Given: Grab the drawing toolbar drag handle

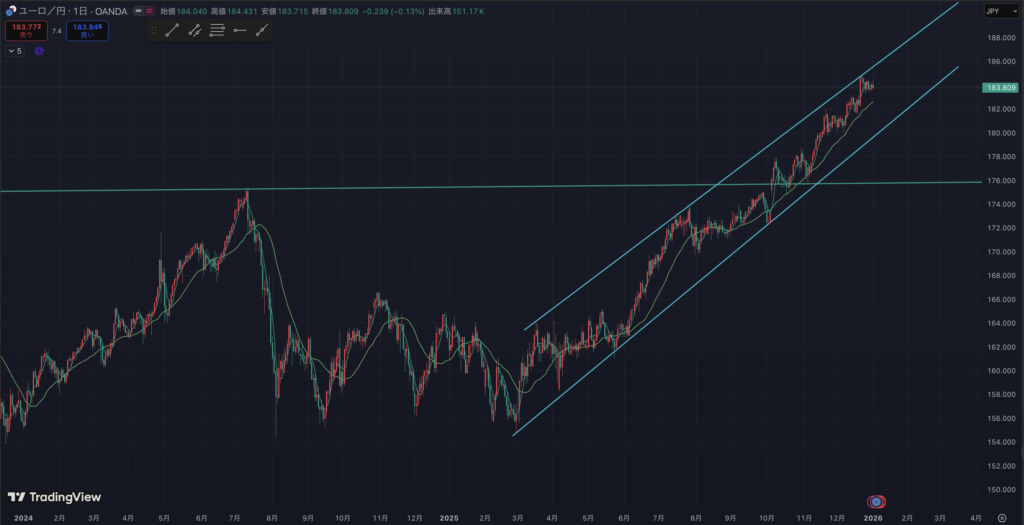Looking at the screenshot, I should pos(153,30).
